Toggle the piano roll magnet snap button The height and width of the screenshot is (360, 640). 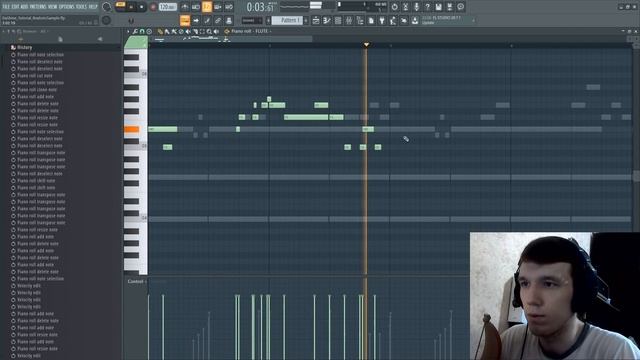[x=142, y=31]
